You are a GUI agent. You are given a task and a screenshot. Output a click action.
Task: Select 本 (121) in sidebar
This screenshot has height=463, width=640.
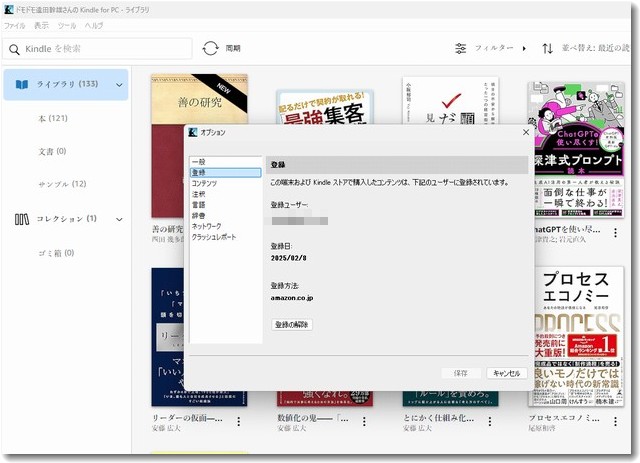53,118
